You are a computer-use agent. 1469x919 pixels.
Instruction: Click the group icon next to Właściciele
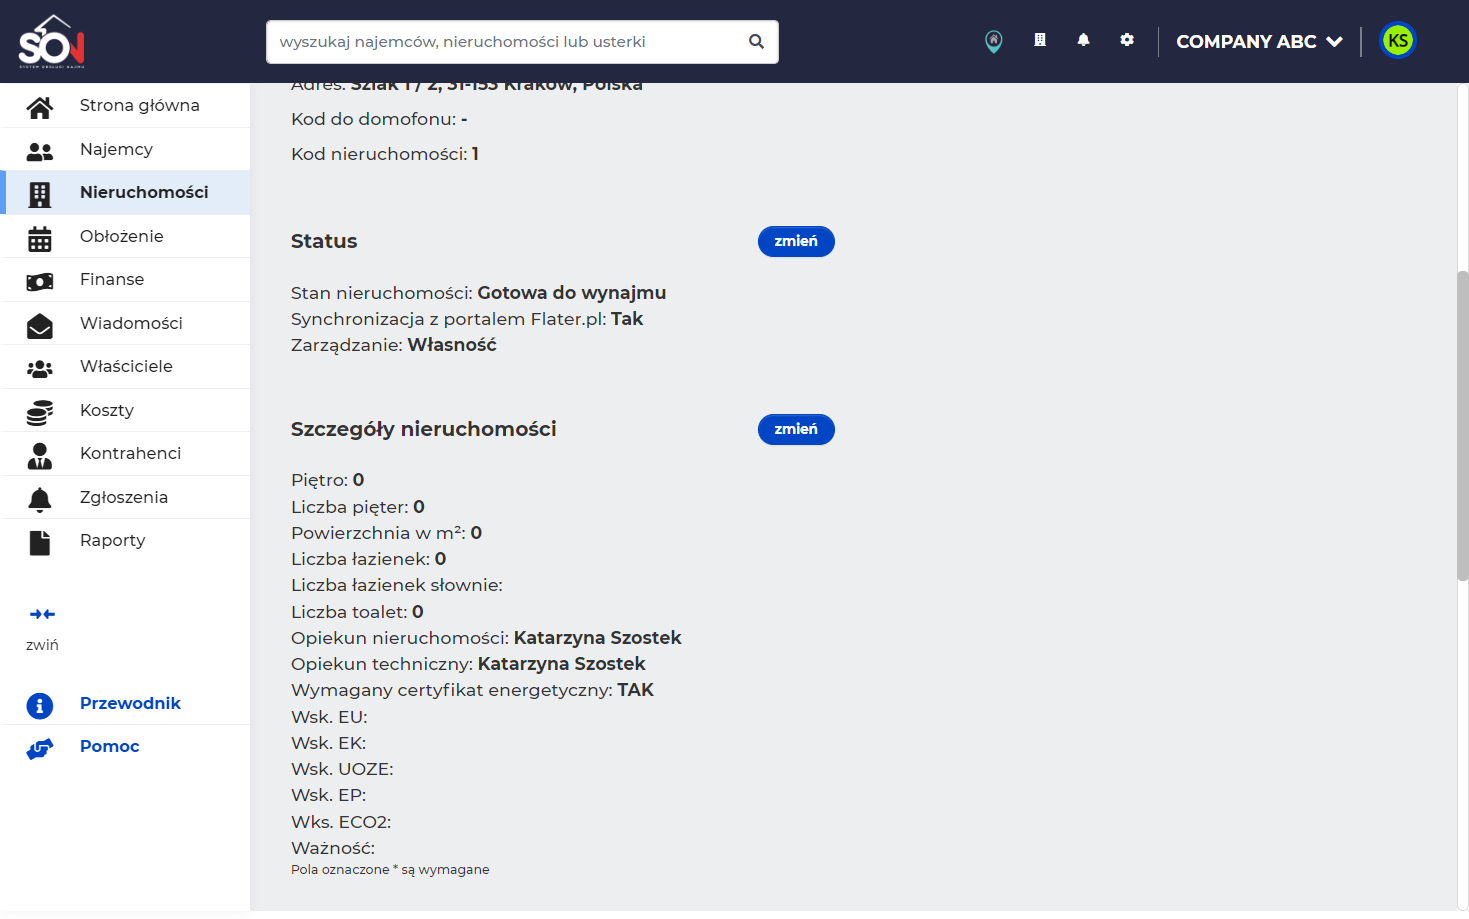pos(40,368)
